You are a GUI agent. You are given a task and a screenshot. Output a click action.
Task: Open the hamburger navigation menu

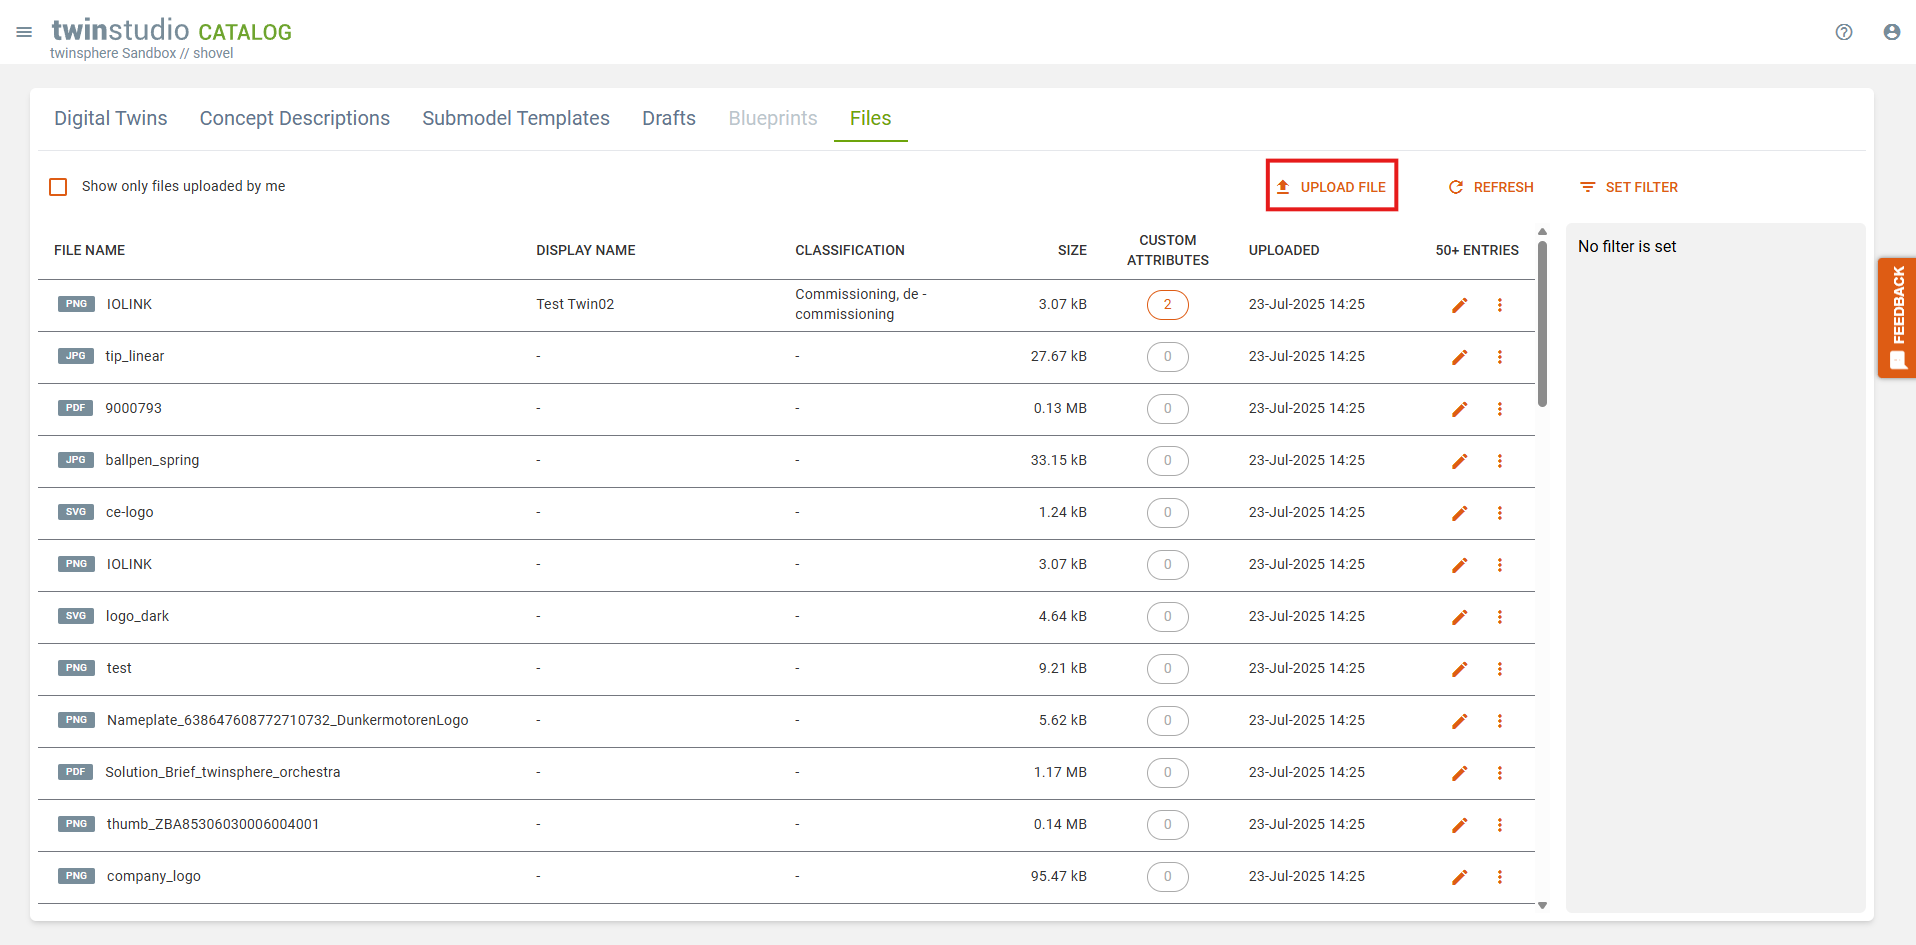pos(24,32)
